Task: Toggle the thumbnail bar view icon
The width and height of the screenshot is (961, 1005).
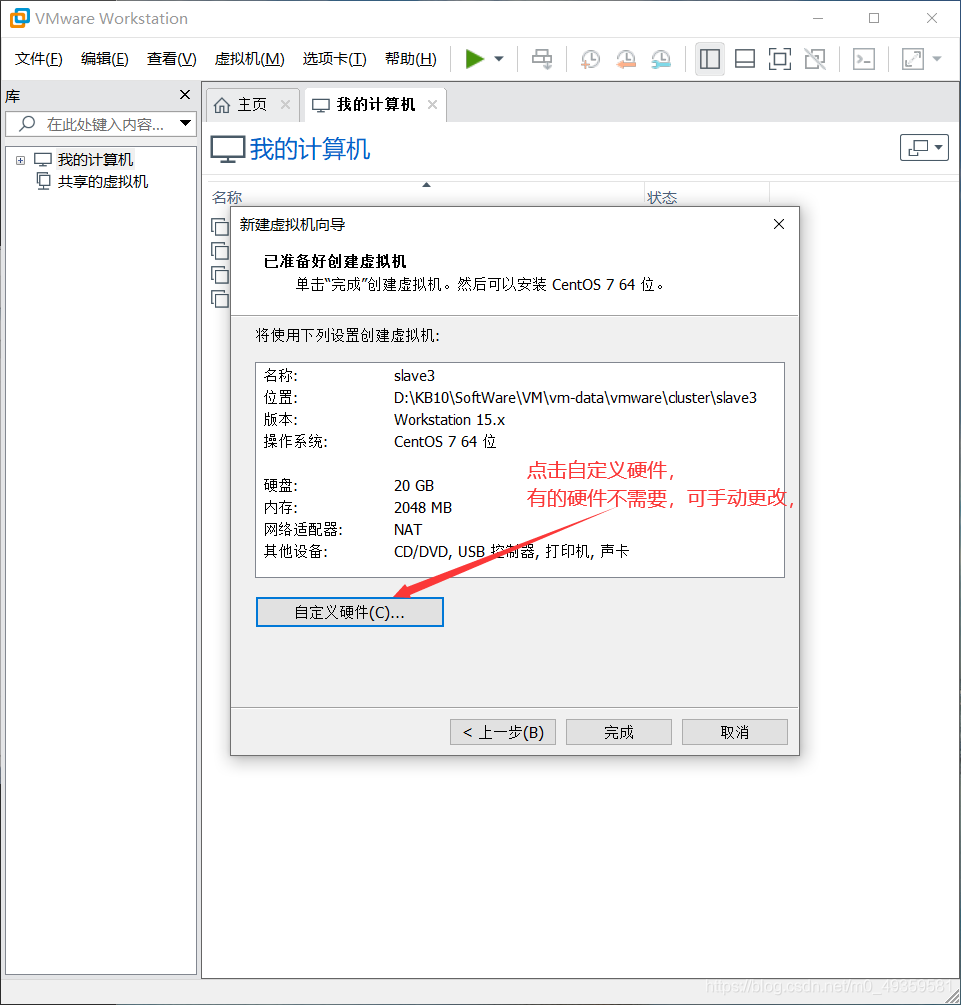Action: coord(744,59)
